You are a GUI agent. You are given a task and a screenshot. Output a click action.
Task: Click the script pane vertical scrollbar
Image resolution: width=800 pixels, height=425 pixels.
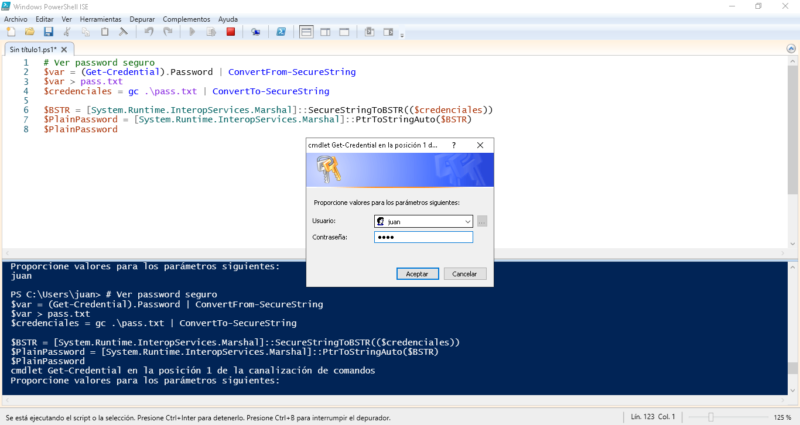point(792,130)
